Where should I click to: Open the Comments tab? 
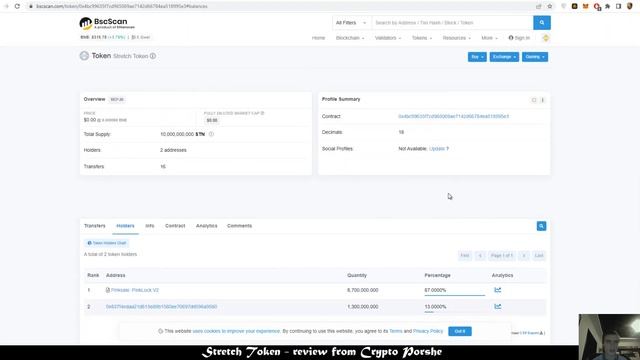240,226
